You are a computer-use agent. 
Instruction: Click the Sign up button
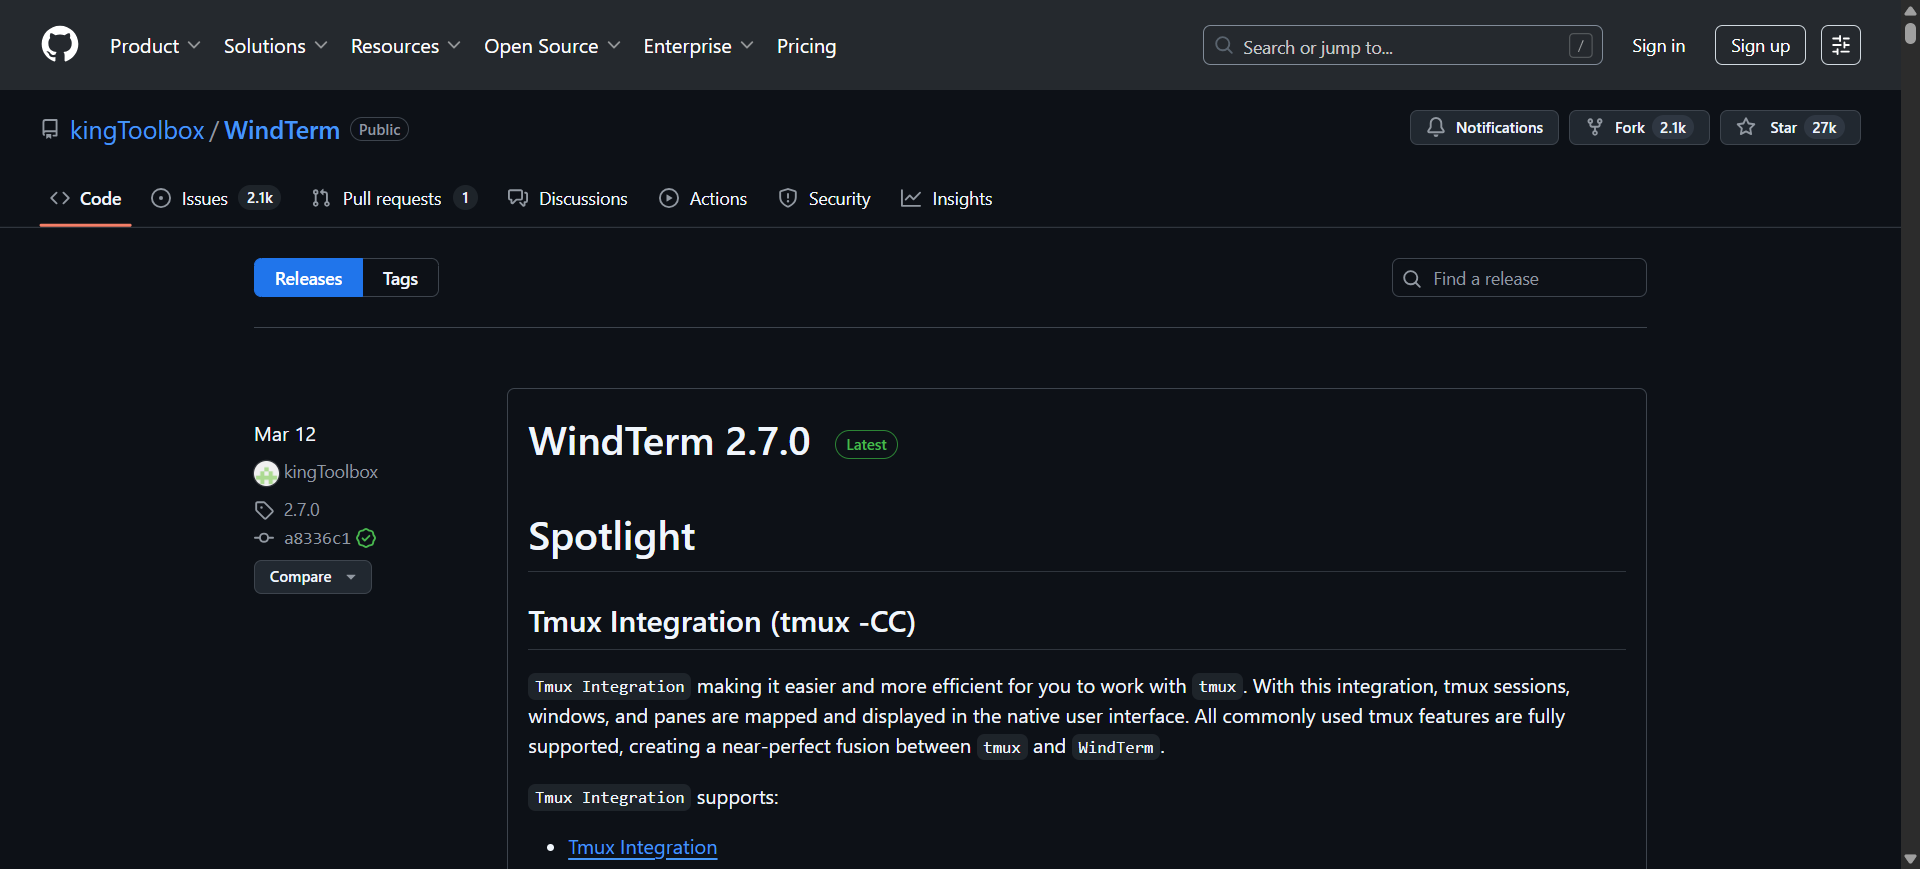tap(1760, 45)
